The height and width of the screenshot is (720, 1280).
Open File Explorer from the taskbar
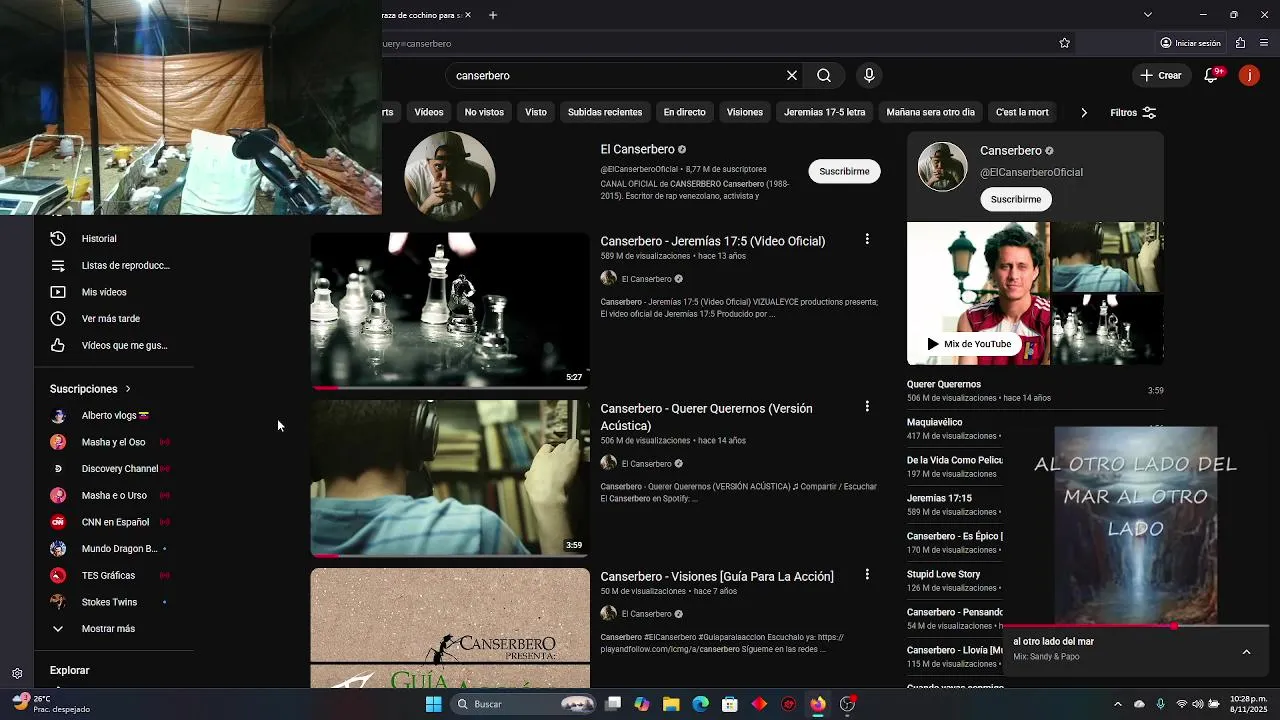point(671,704)
